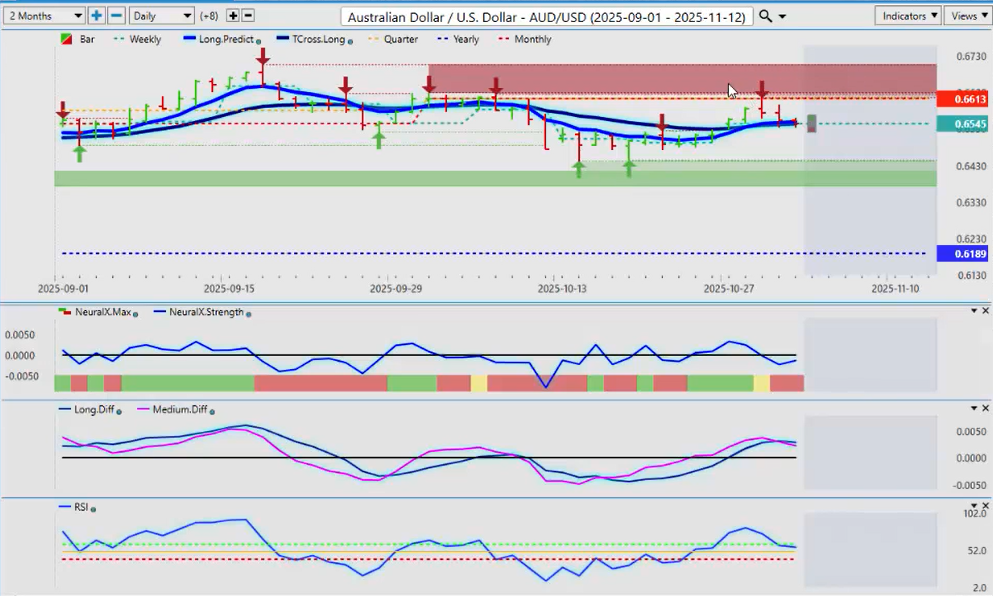Expand the NeuralX panel options arrow
The image size is (993, 596).
[x=973, y=311]
